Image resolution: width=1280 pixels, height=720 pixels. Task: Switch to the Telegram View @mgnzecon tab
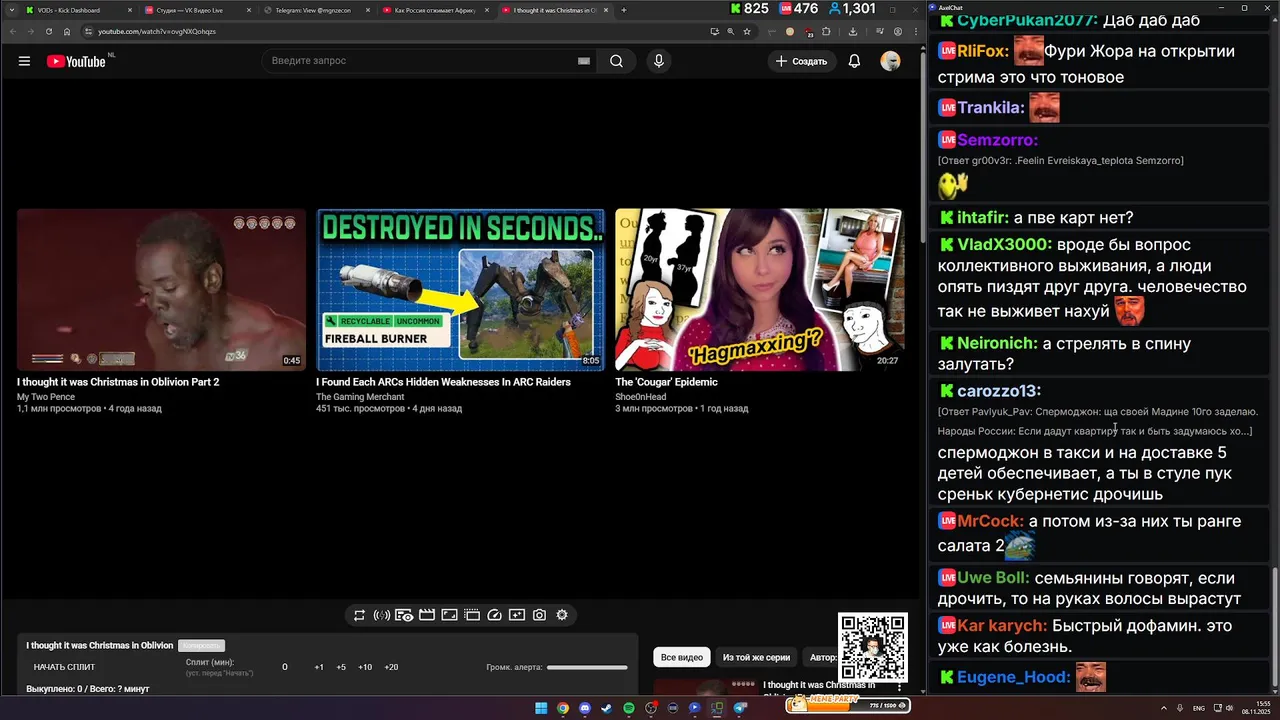point(316,10)
